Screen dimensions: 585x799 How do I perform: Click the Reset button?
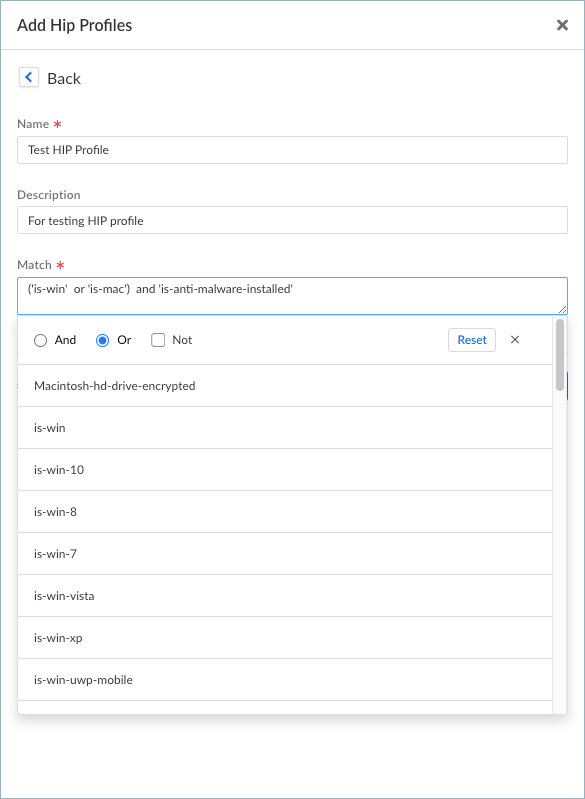pos(472,340)
